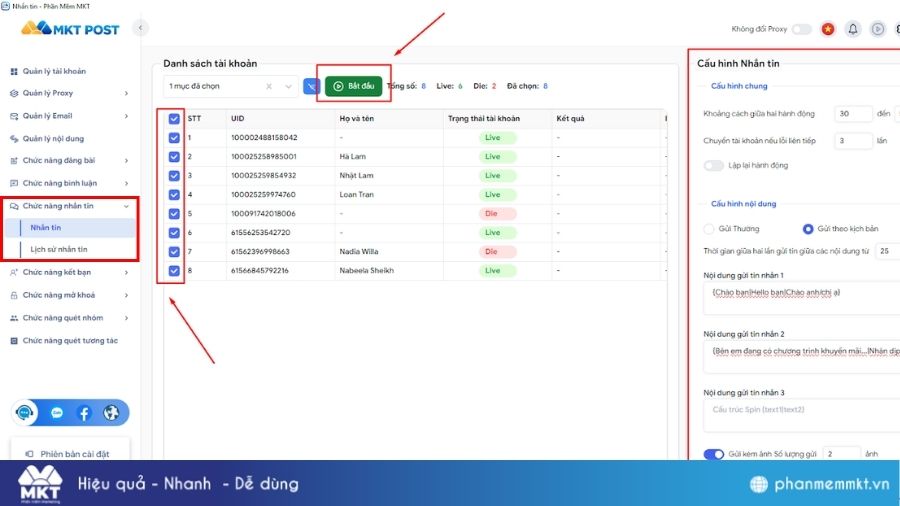The image size is (900, 506).
Task: Clear selection with the X in dropdown
Action: point(269,87)
